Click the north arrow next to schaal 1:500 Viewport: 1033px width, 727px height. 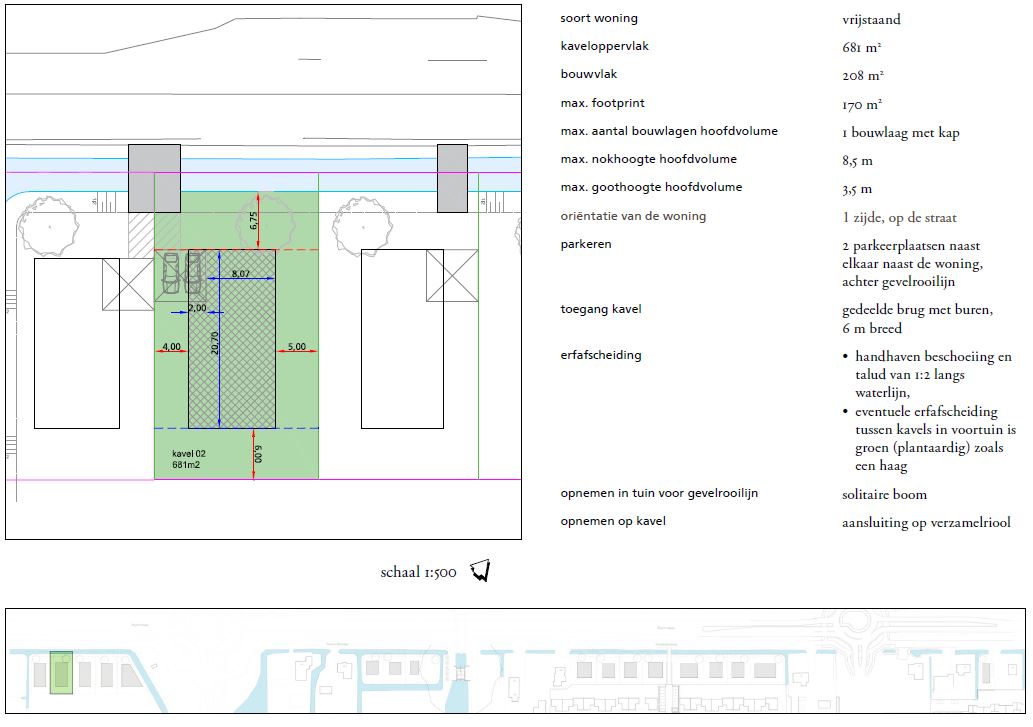tap(480, 571)
